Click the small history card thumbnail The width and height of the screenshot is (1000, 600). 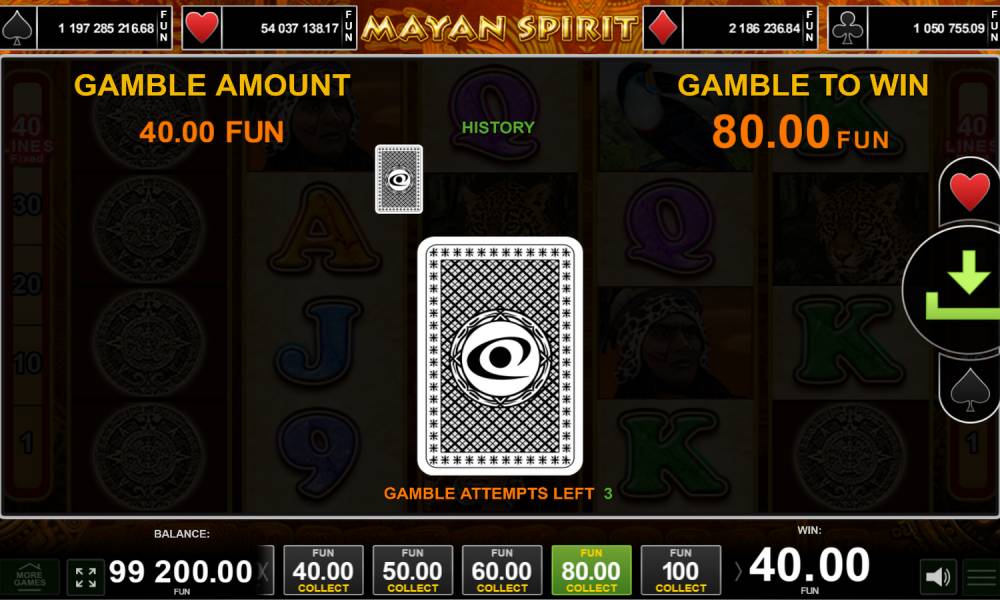point(399,179)
